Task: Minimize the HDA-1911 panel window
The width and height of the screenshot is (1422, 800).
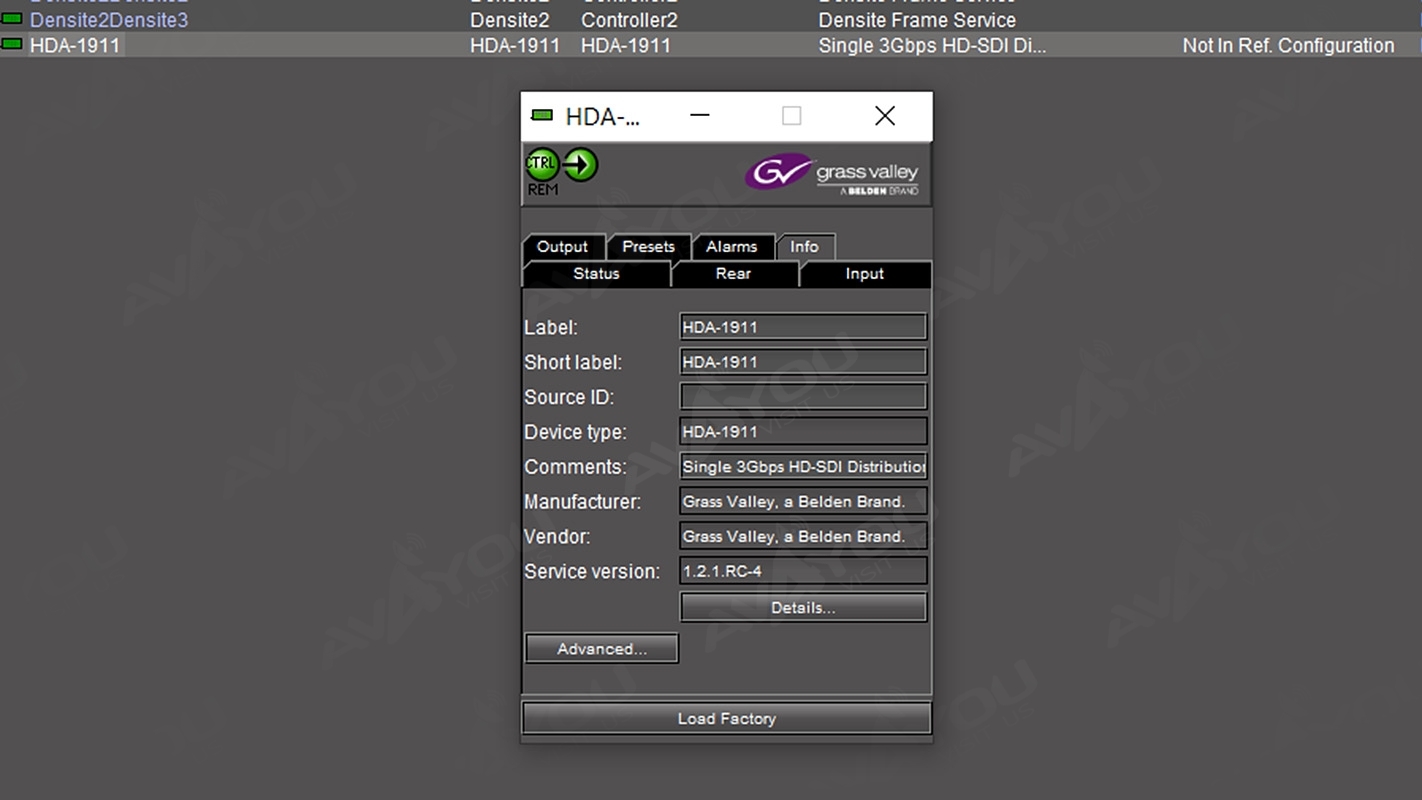Action: 700,116
